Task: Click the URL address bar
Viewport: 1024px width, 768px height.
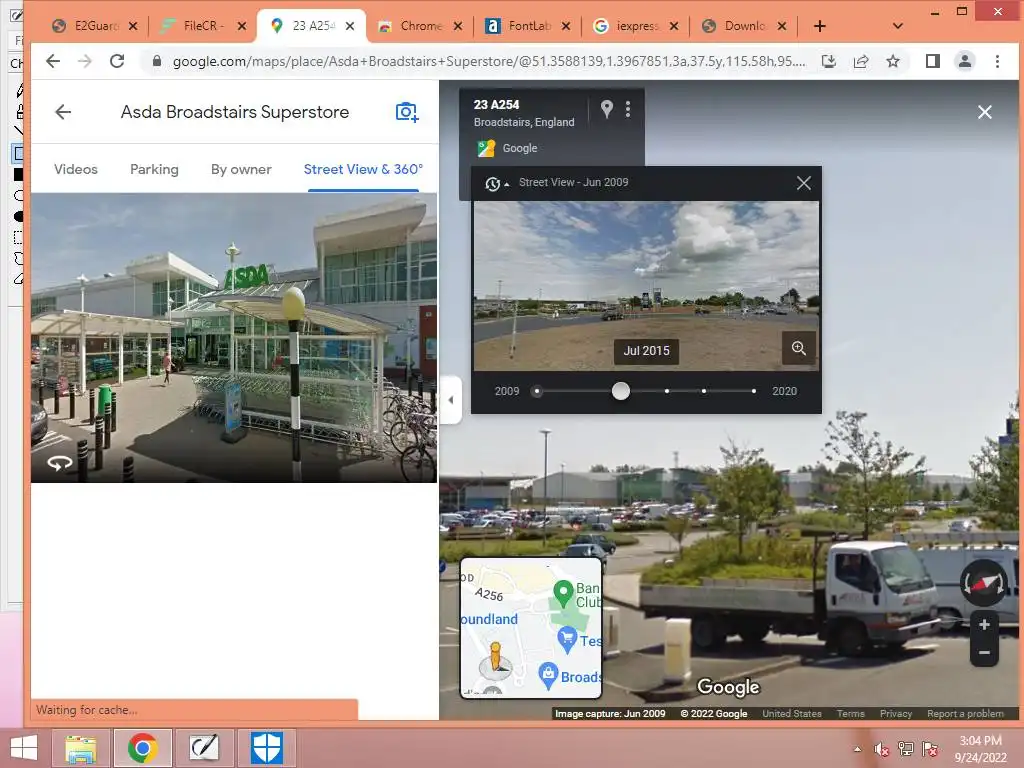Action: coord(488,61)
